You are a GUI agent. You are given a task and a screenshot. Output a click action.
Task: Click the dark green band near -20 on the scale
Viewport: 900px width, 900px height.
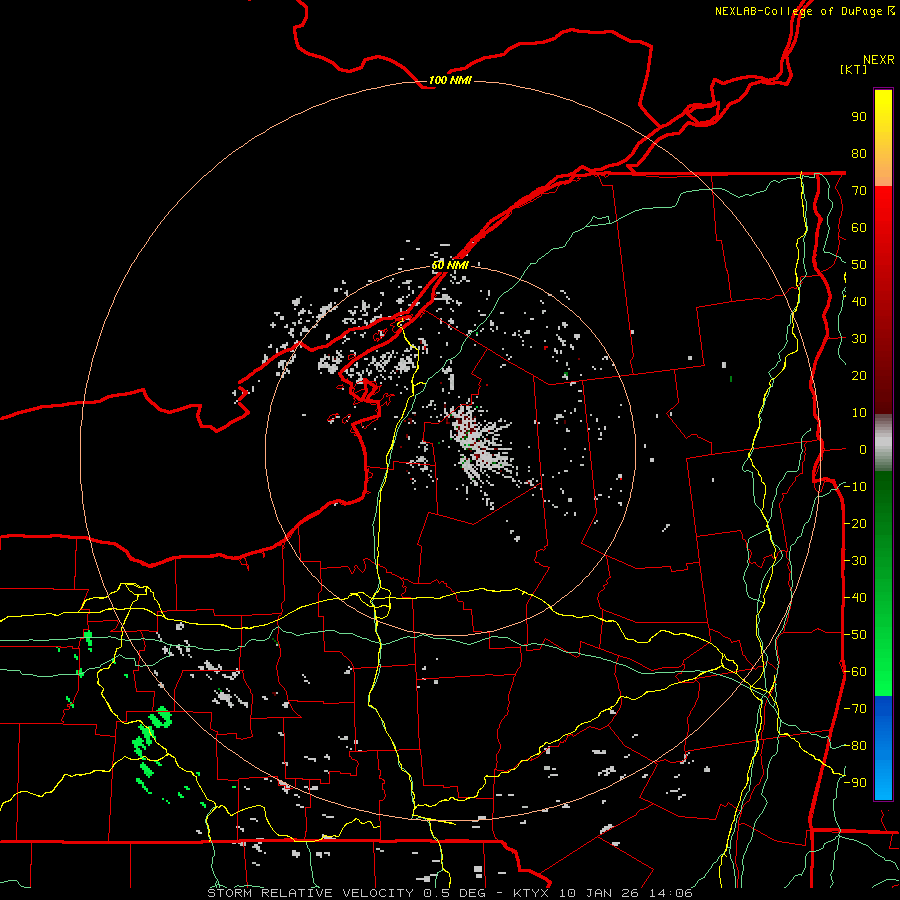click(x=883, y=519)
